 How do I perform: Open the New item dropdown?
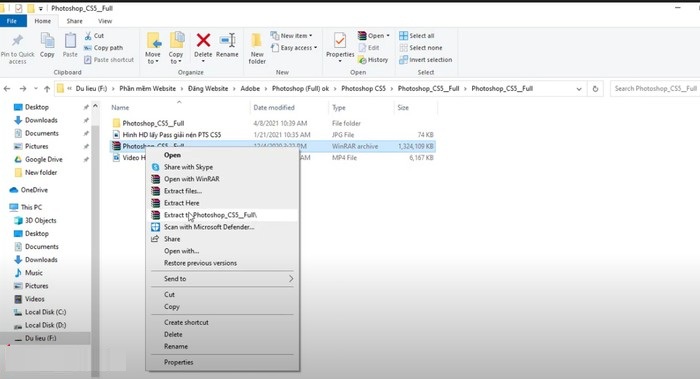point(292,35)
